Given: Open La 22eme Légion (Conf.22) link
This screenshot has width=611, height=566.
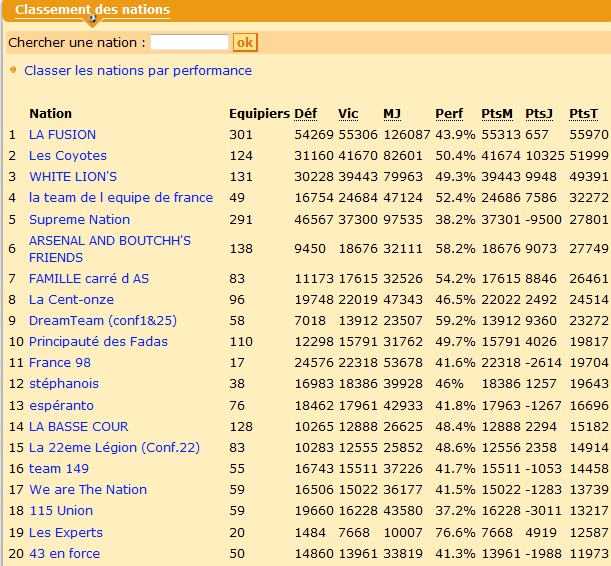Looking at the screenshot, I should [115, 448].
